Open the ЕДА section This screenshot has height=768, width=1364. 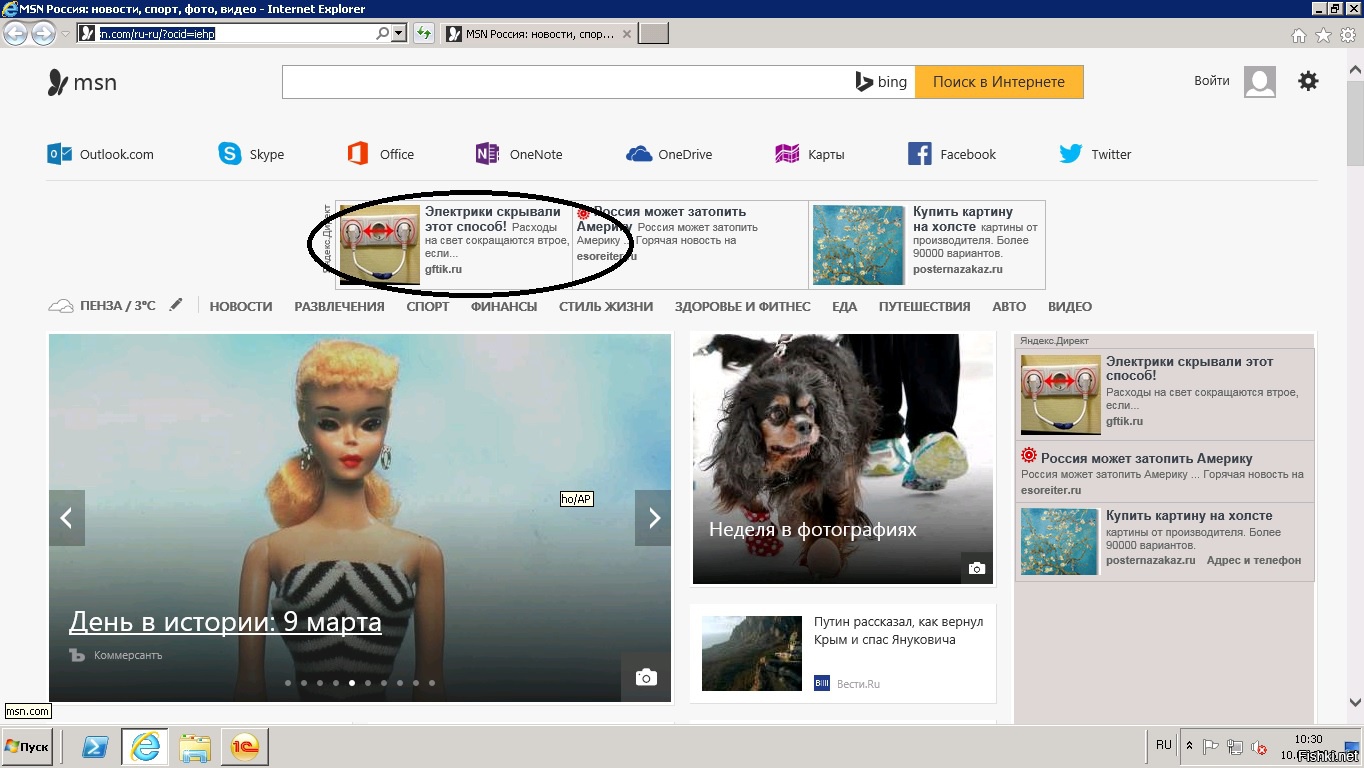point(845,306)
